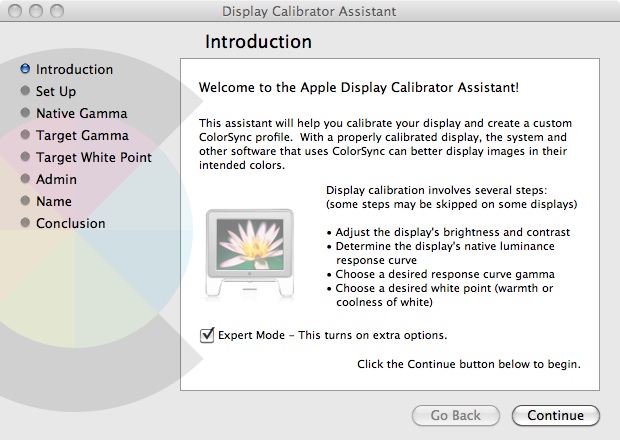This screenshot has height=440, width=620.
Task: Click 'Adjust the display's brightness and contrast' bullet
Action: pos(448,232)
